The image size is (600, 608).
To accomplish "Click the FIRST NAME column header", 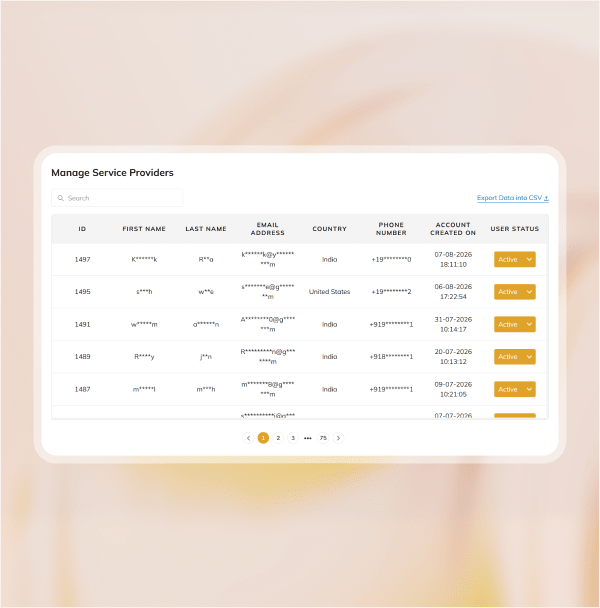I will click(144, 229).
